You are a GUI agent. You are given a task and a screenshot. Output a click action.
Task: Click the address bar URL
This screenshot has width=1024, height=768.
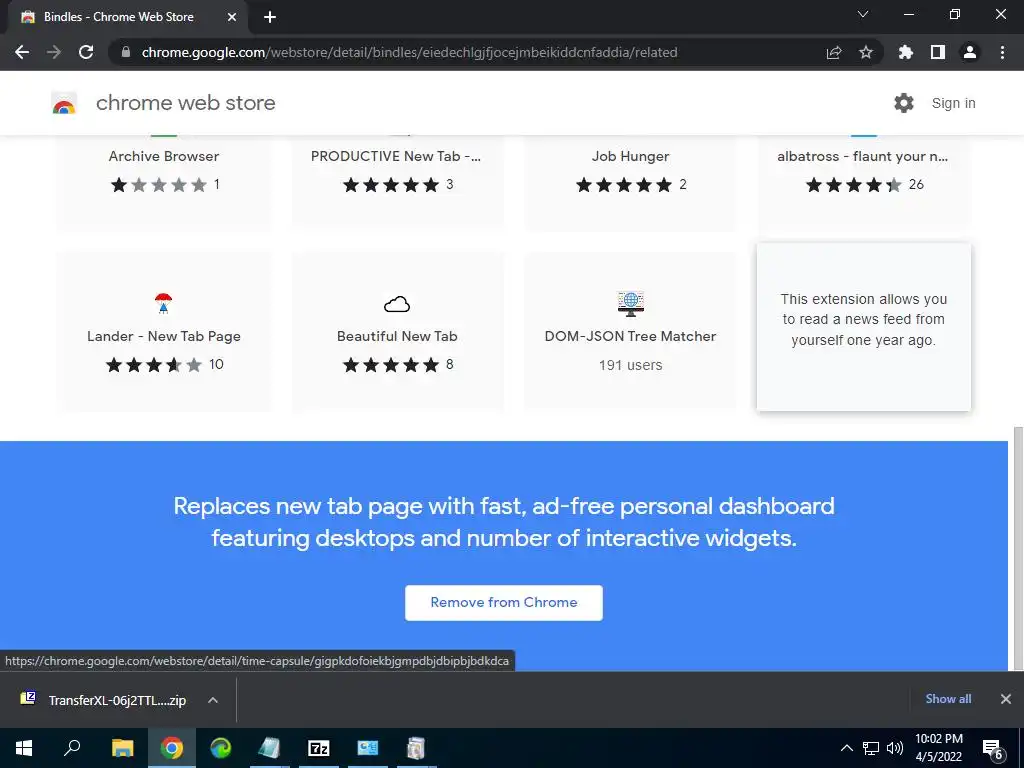point(409,52)
